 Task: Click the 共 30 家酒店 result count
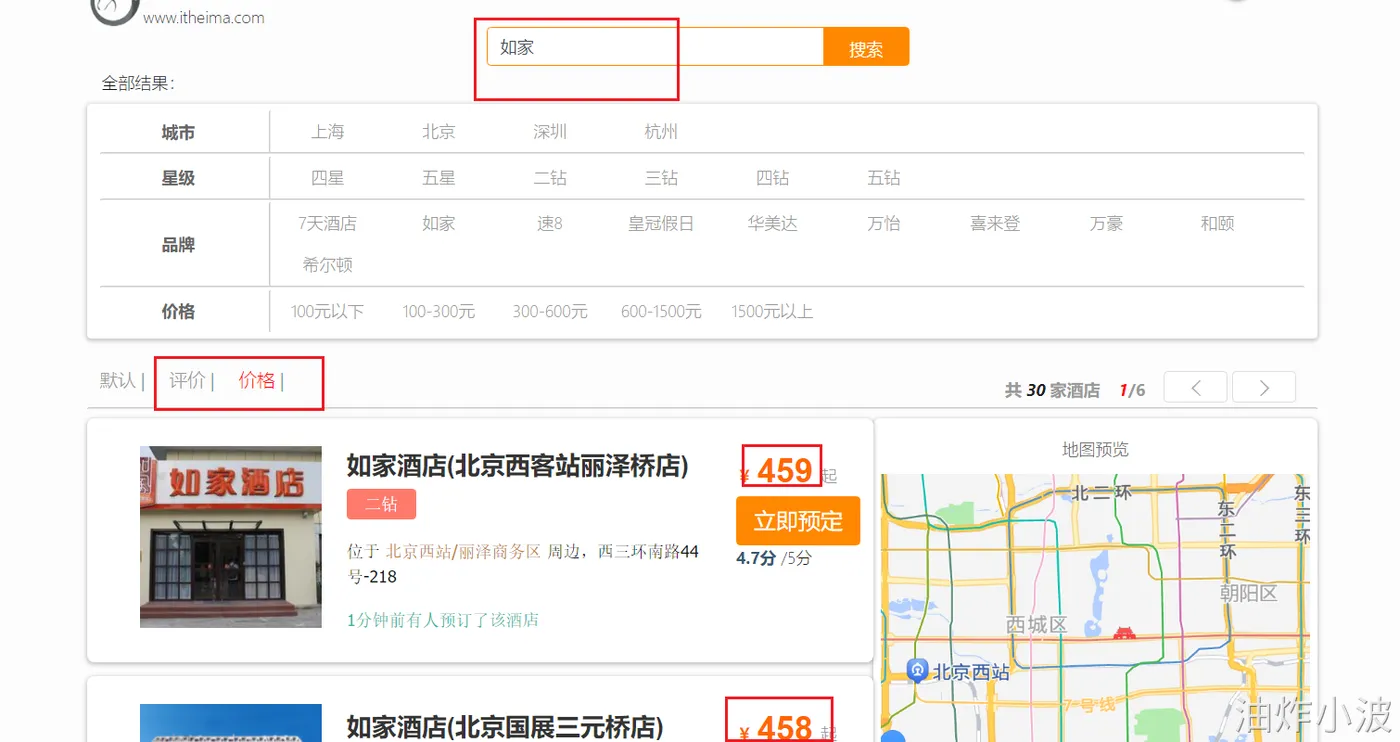(x=1052, y=390)
